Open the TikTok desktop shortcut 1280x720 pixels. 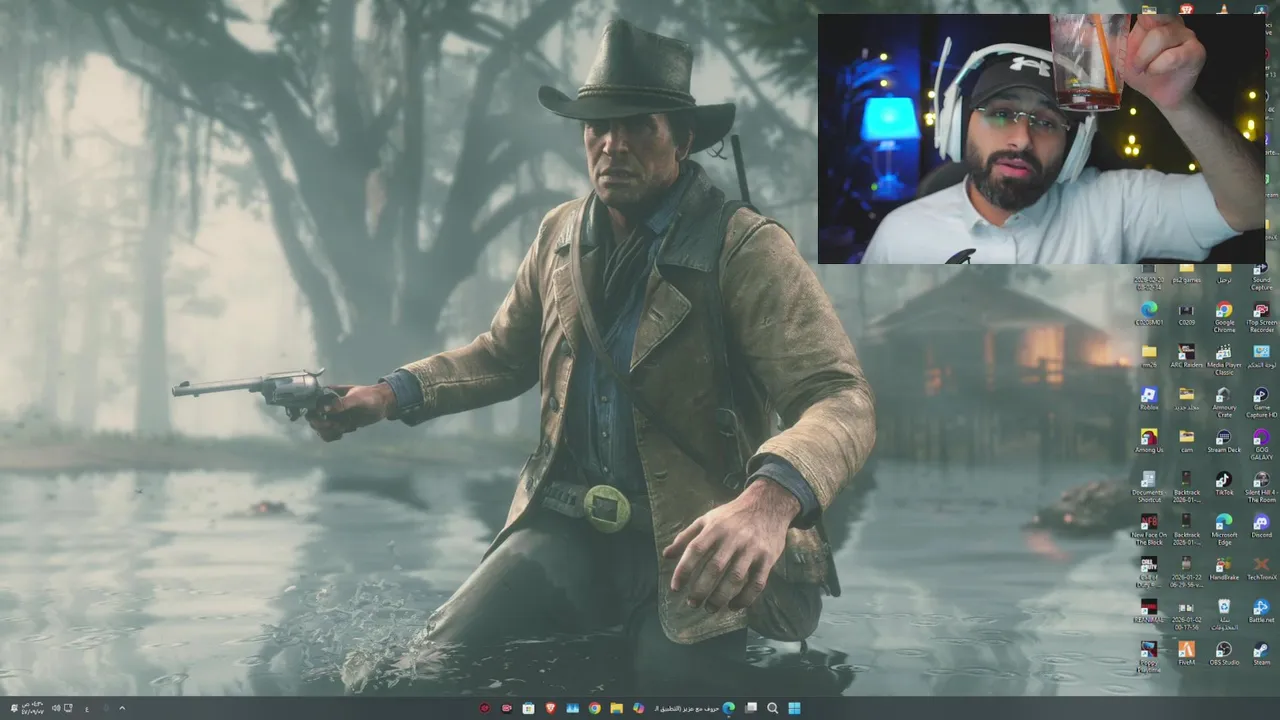1224,484
